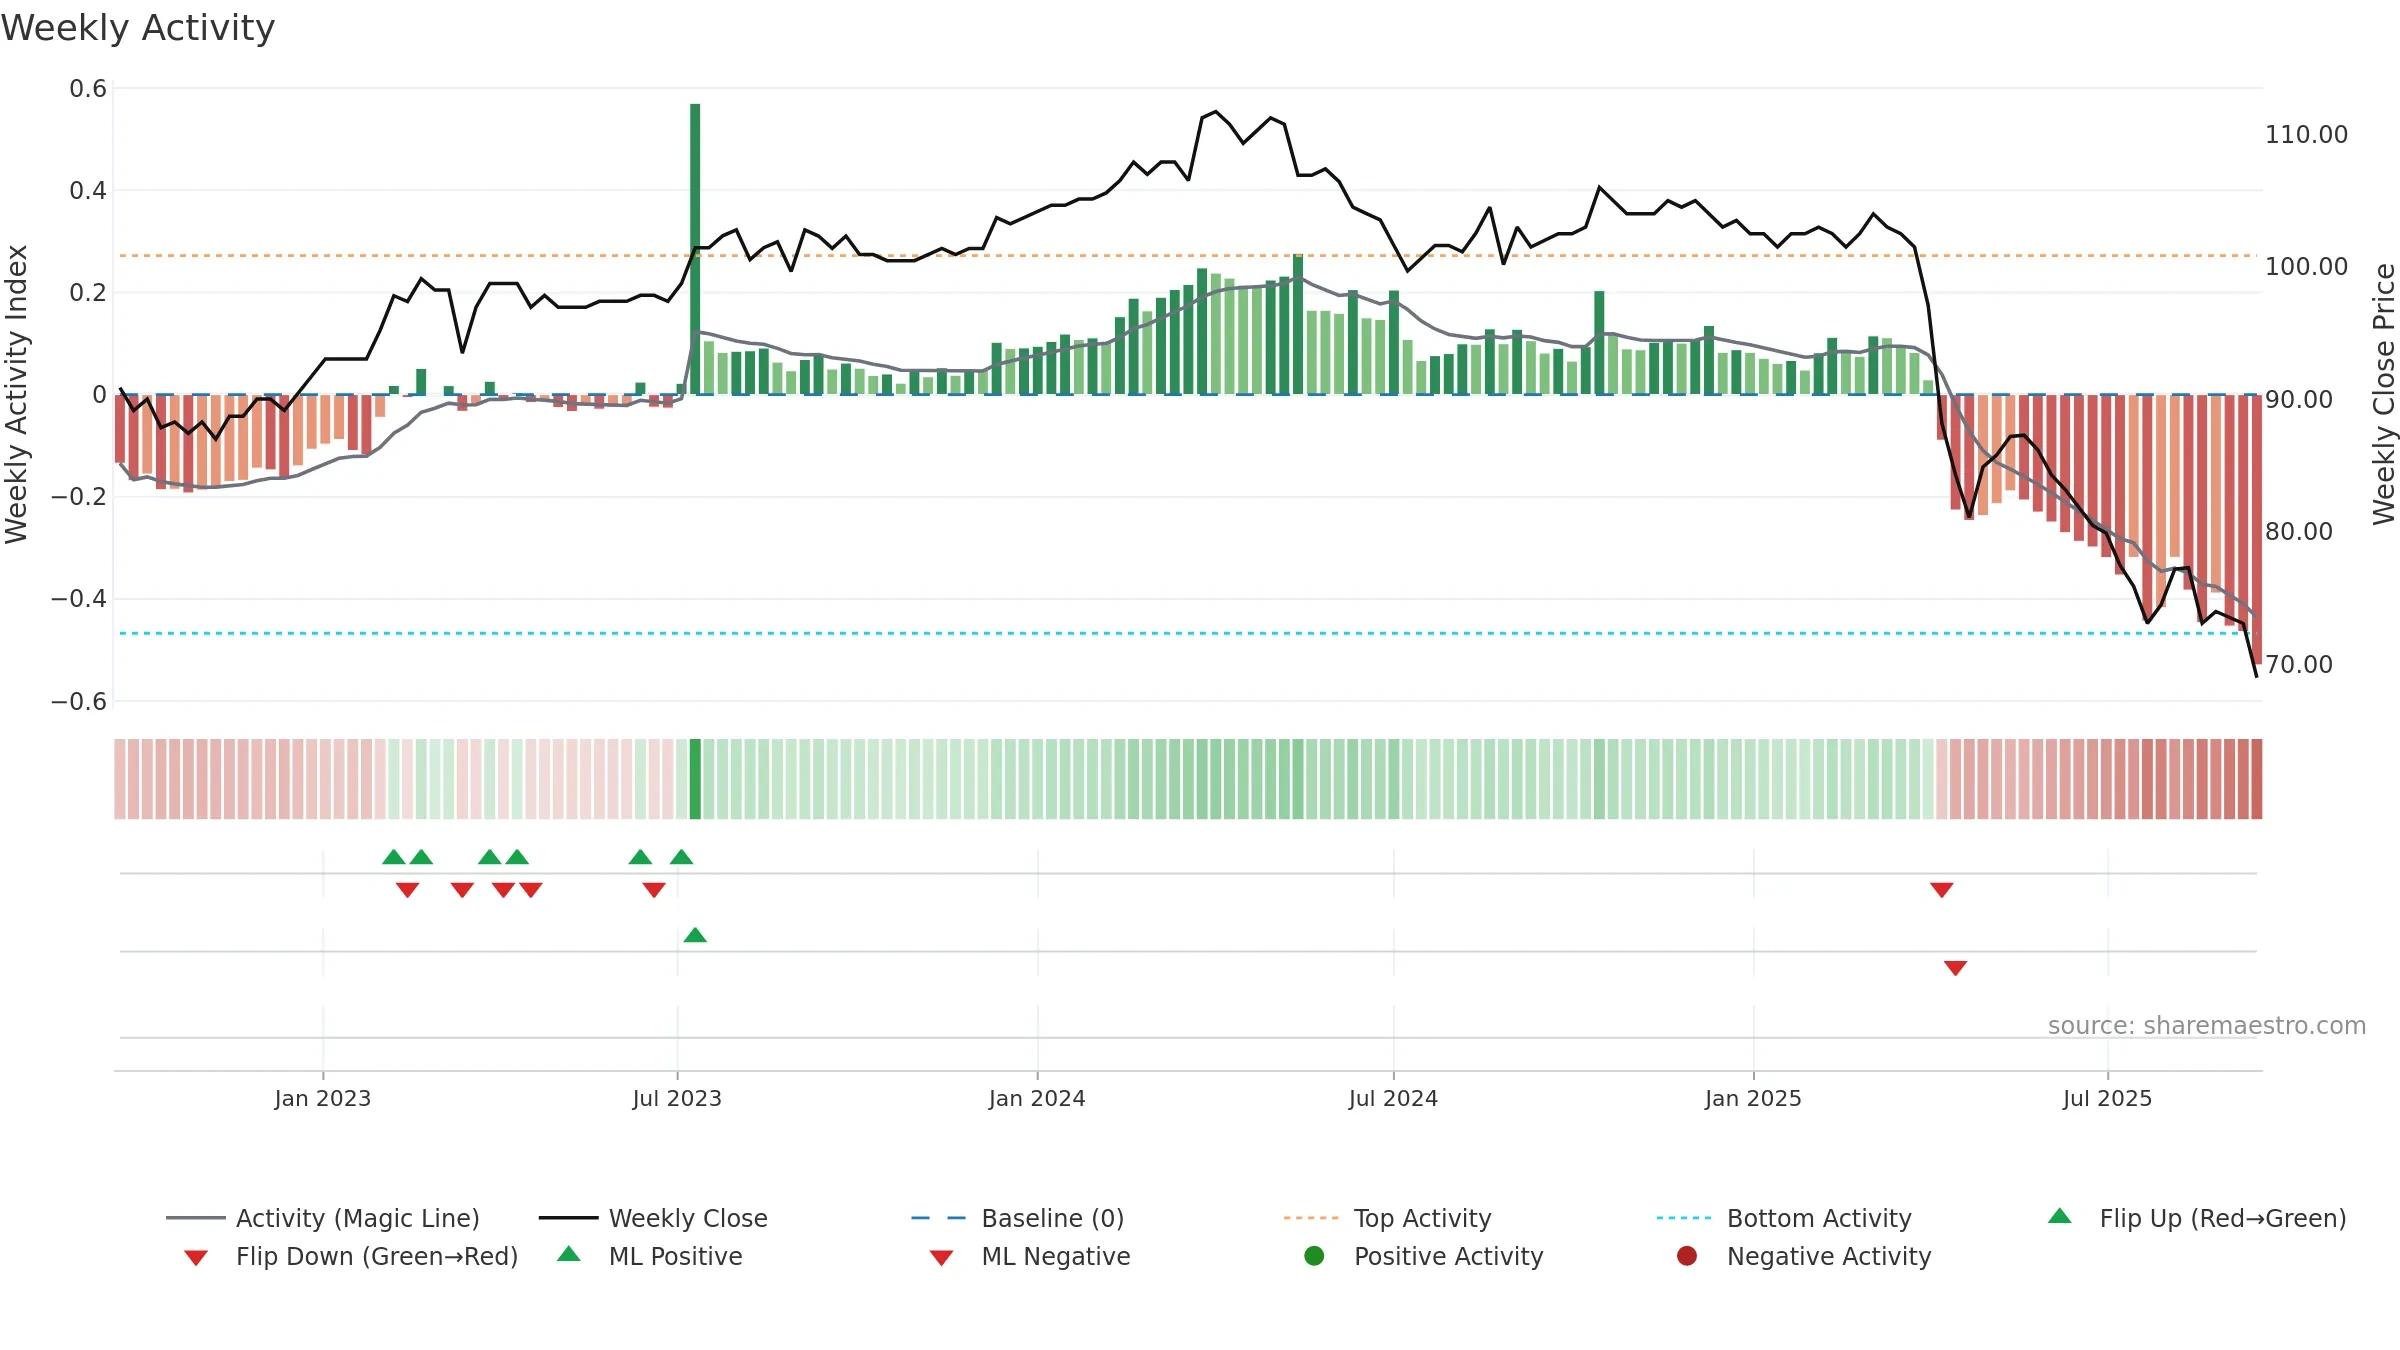Image resolution: width=2400 pixels, height=1350 pixels.
Task: Click the ML Negative marker in 2025
Action: point(1956,968)
